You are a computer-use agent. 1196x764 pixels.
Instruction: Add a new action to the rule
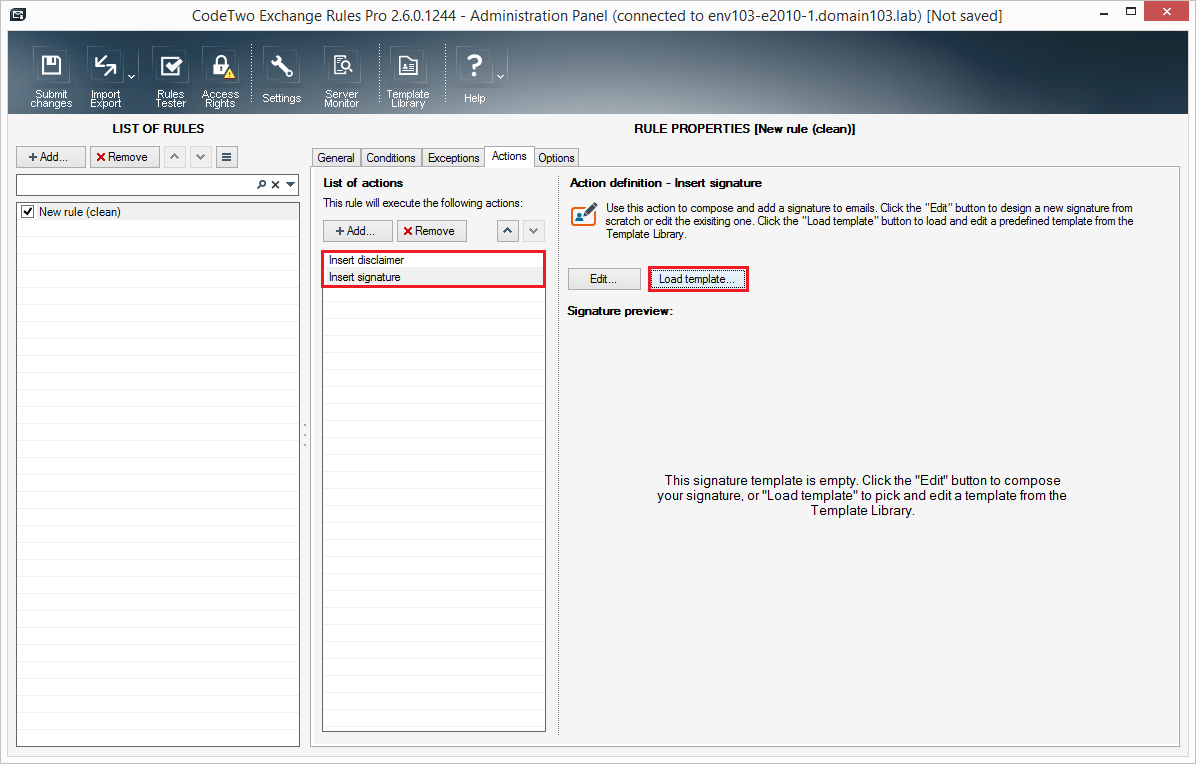point(358,231)
